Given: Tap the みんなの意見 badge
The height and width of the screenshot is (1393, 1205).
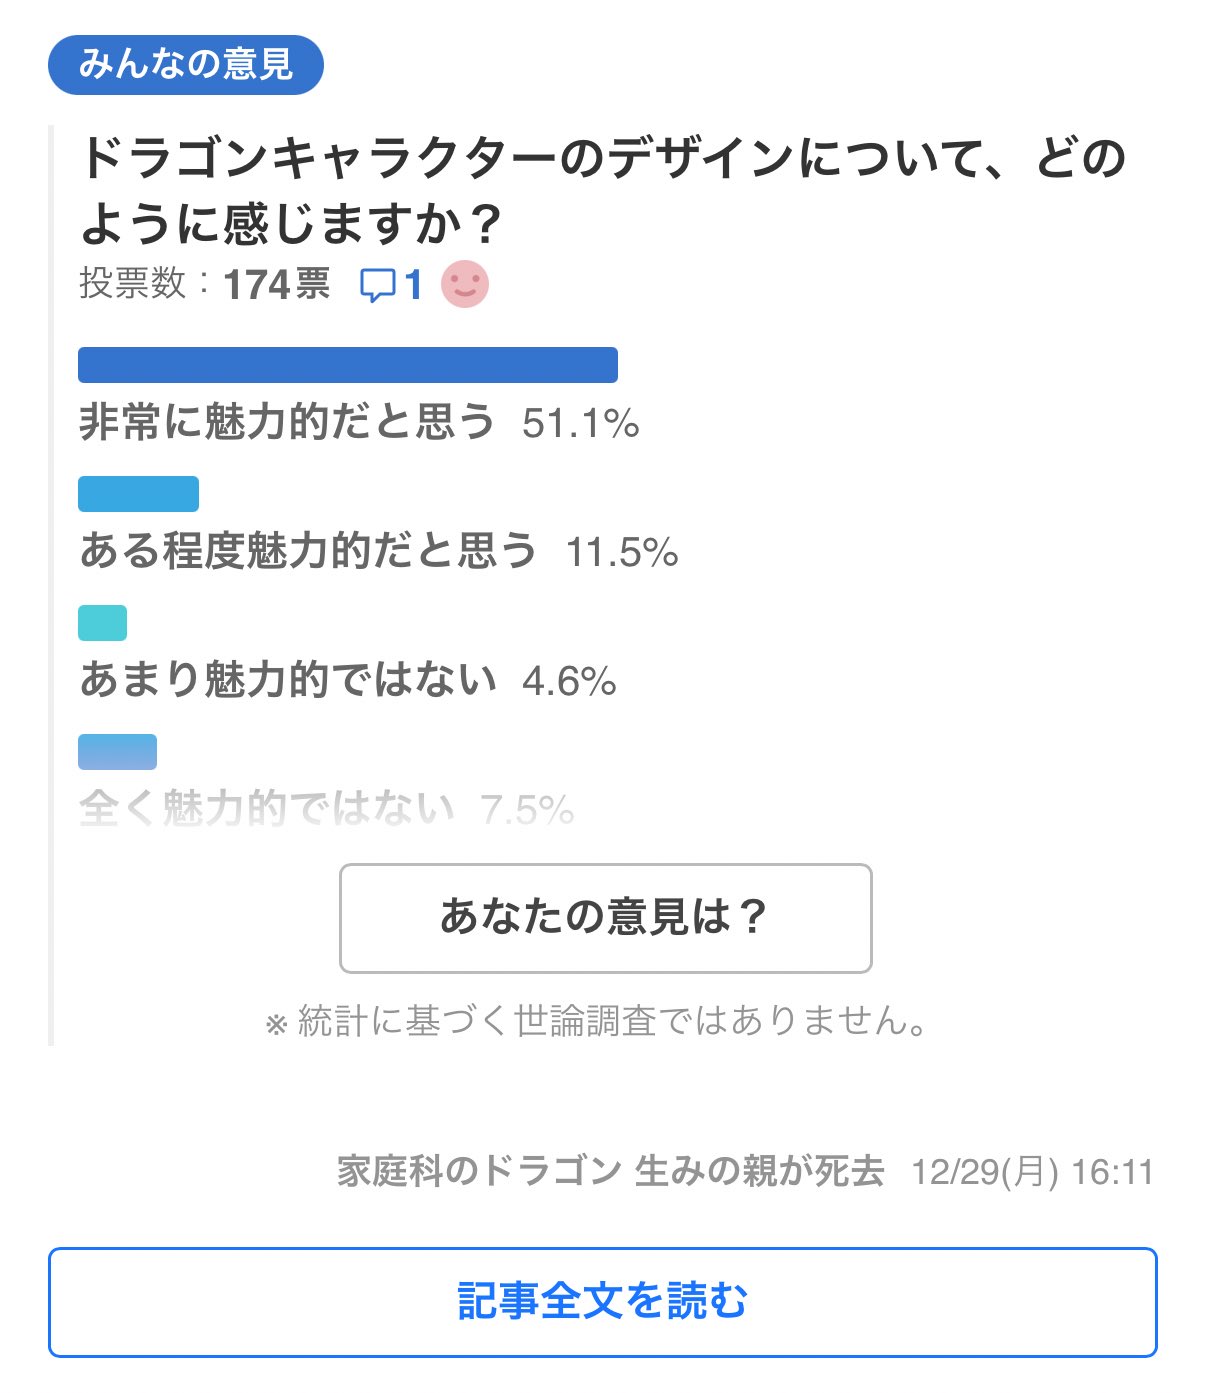Looking at the screenshot, I should (x=186, y=65).
